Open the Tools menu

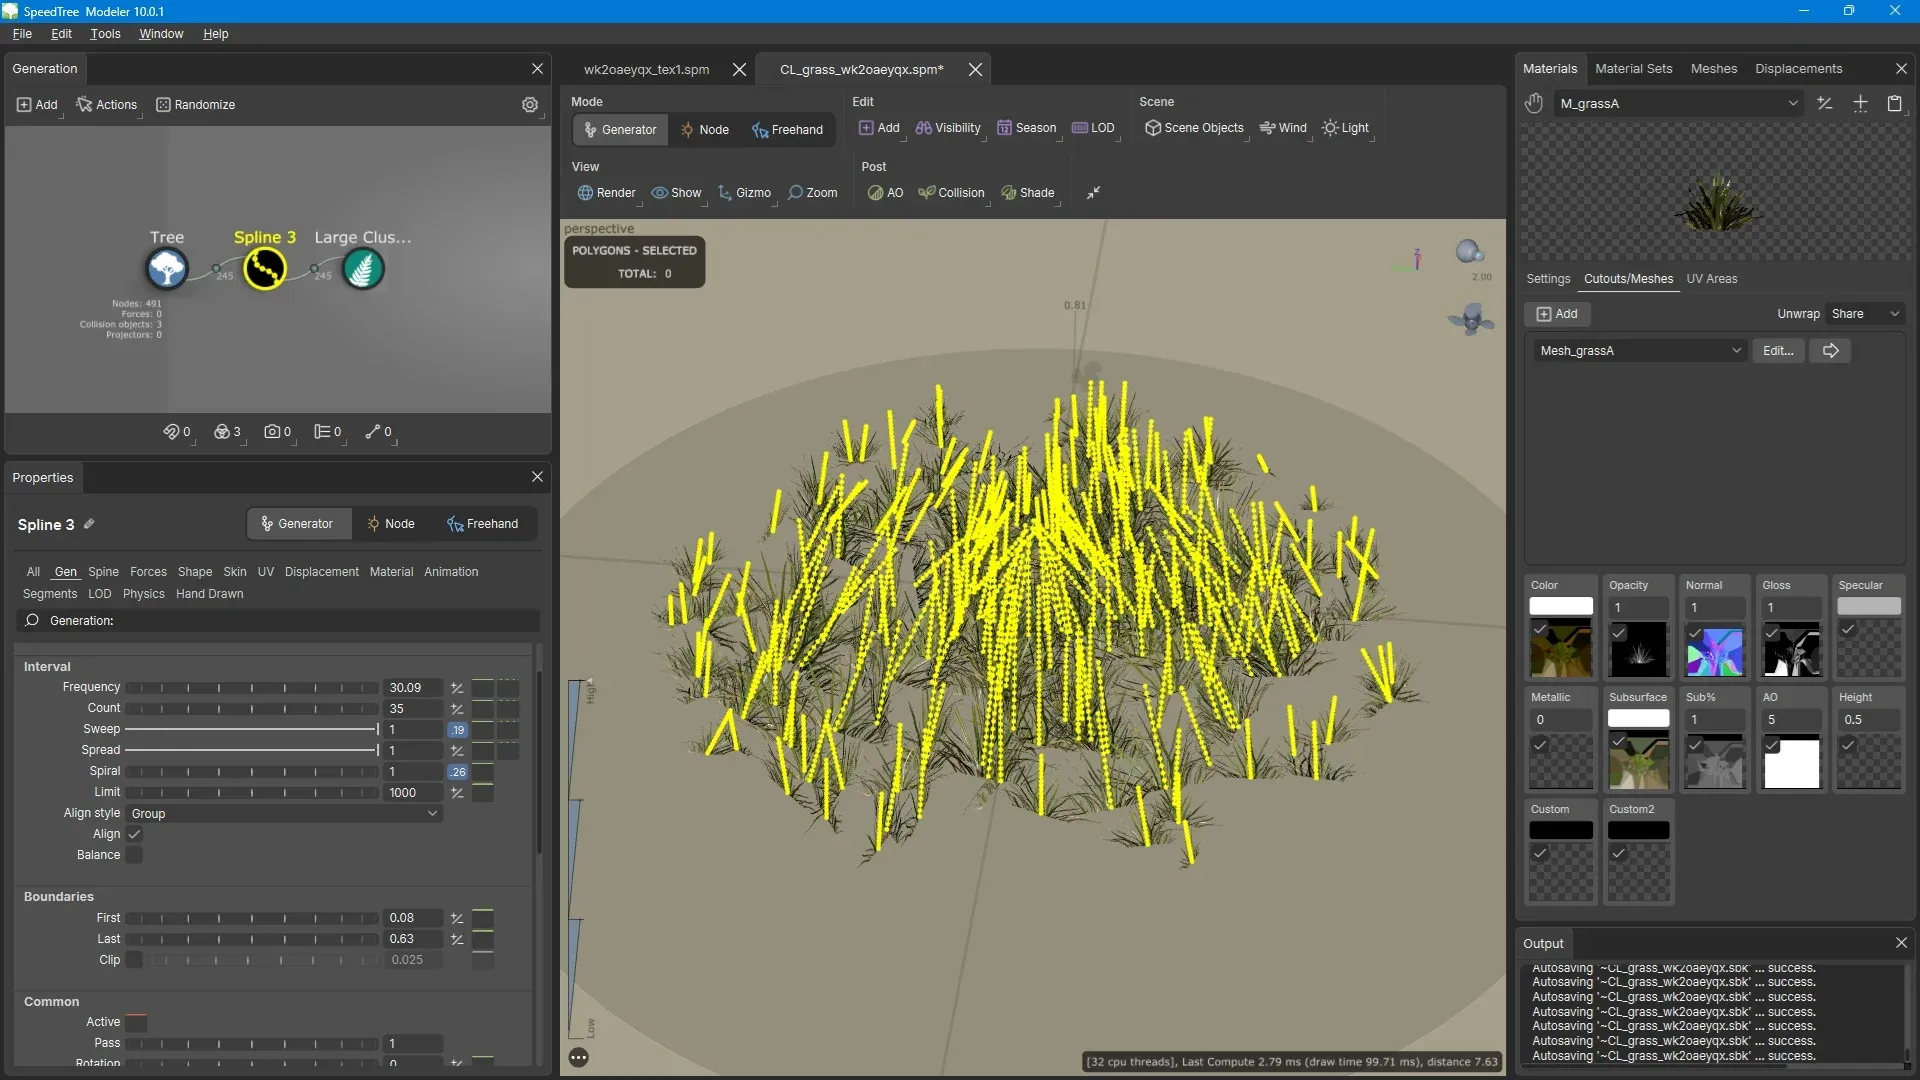pyautogui.click(x=105, y=34)
